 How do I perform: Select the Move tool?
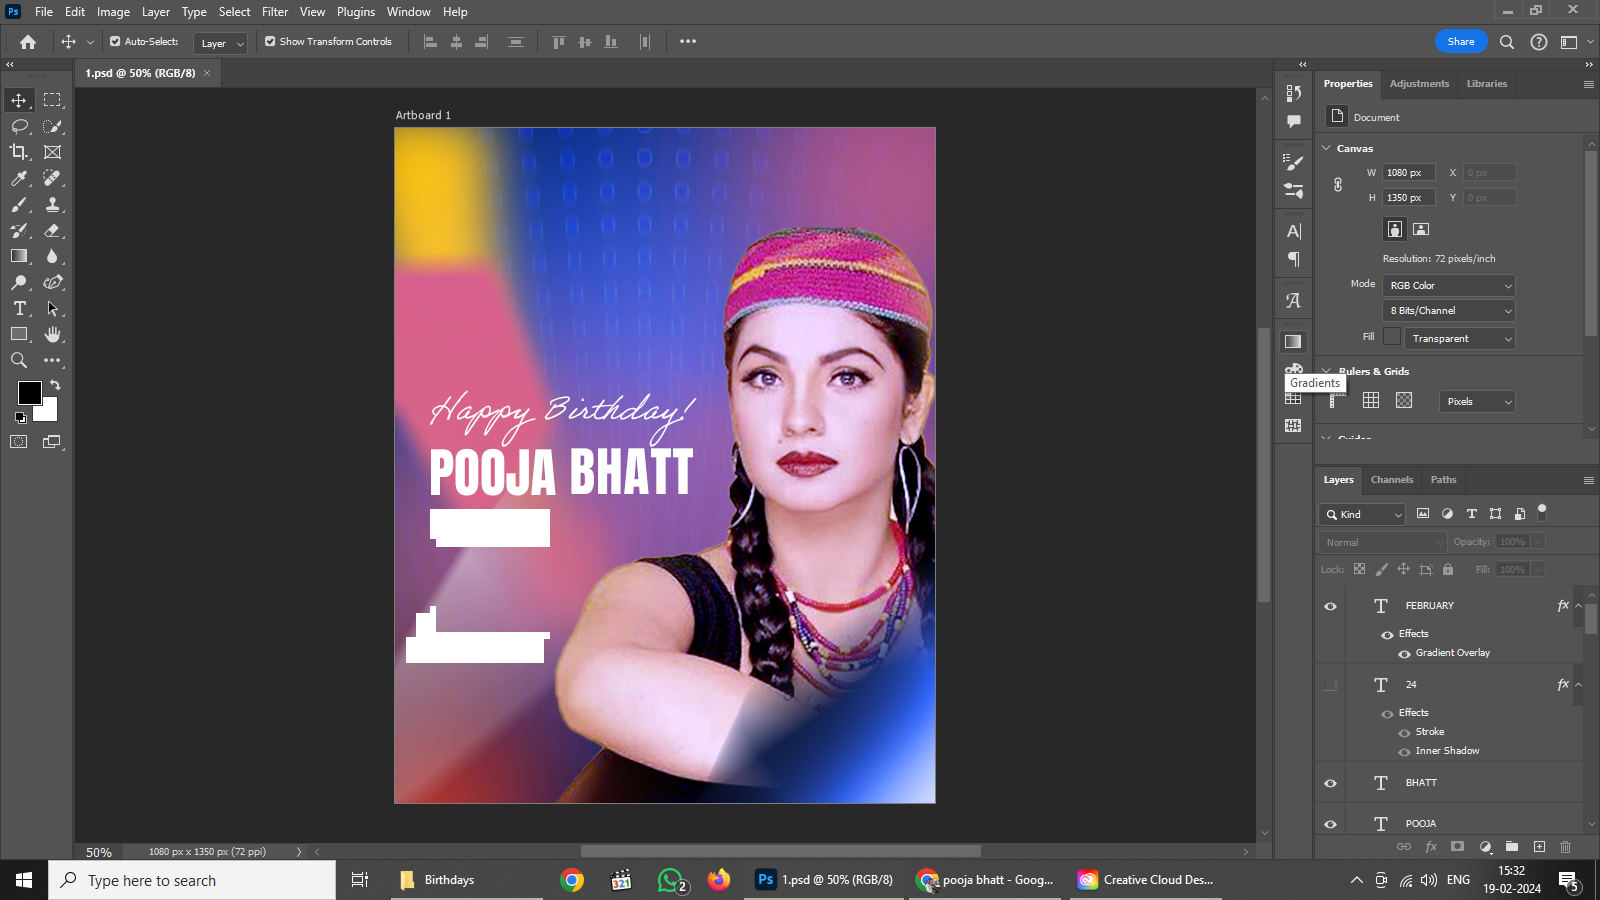(x=19, y=100)
